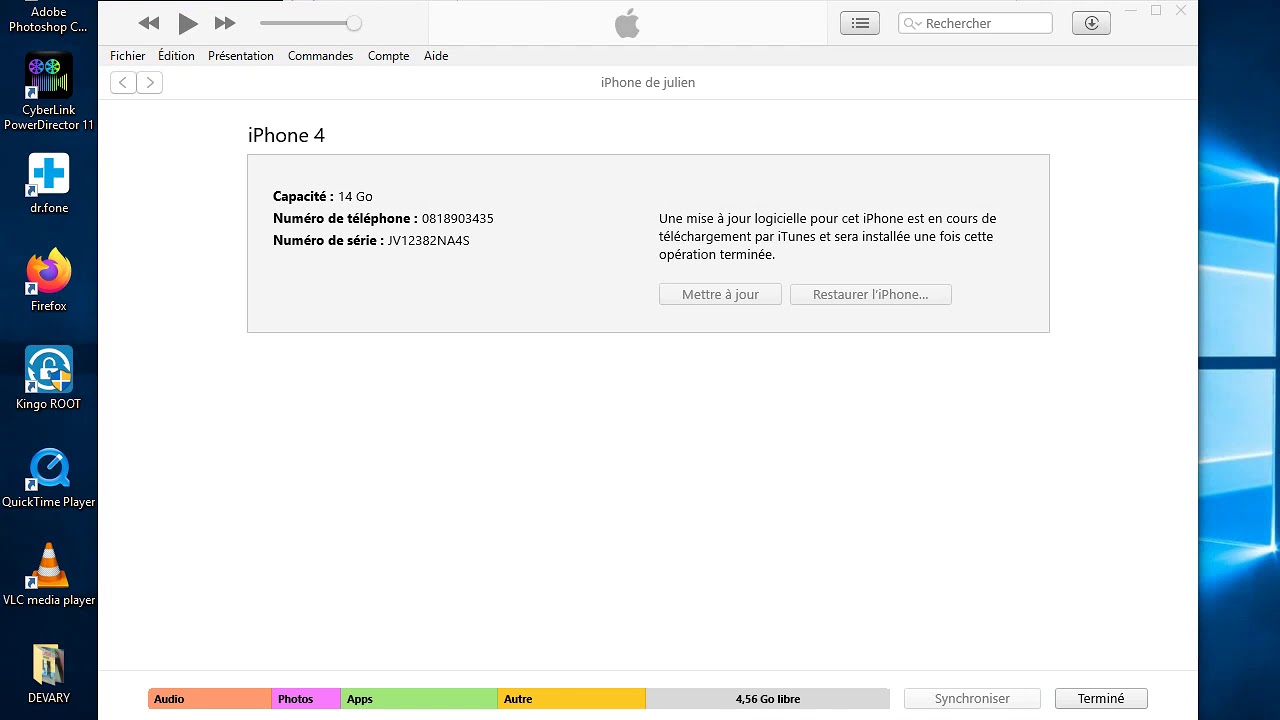Click the 'iPhone 4' heading
The width and height of the screenshot is (1280, 720).
[x=286, y=135]
